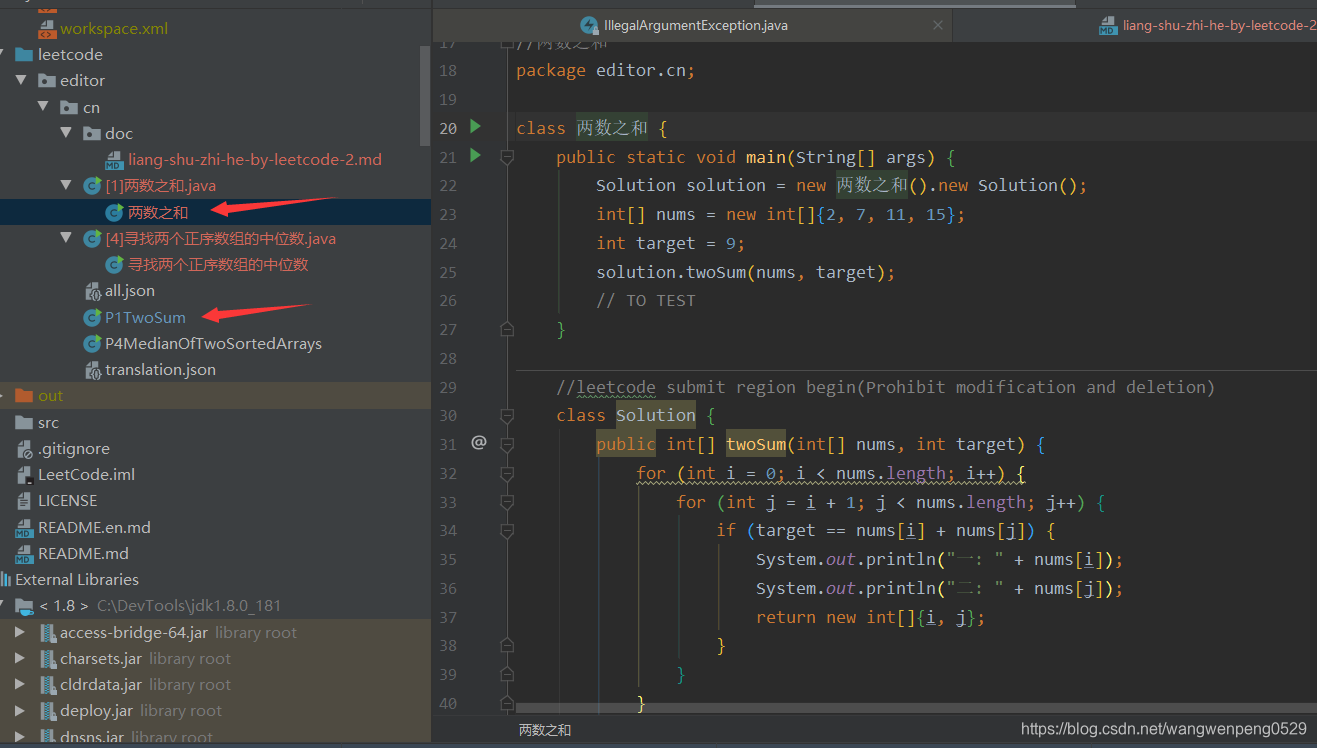Viewport: 1317px width, 748px height.
Task: Click the doc folder icon
Action: (91, 133)
